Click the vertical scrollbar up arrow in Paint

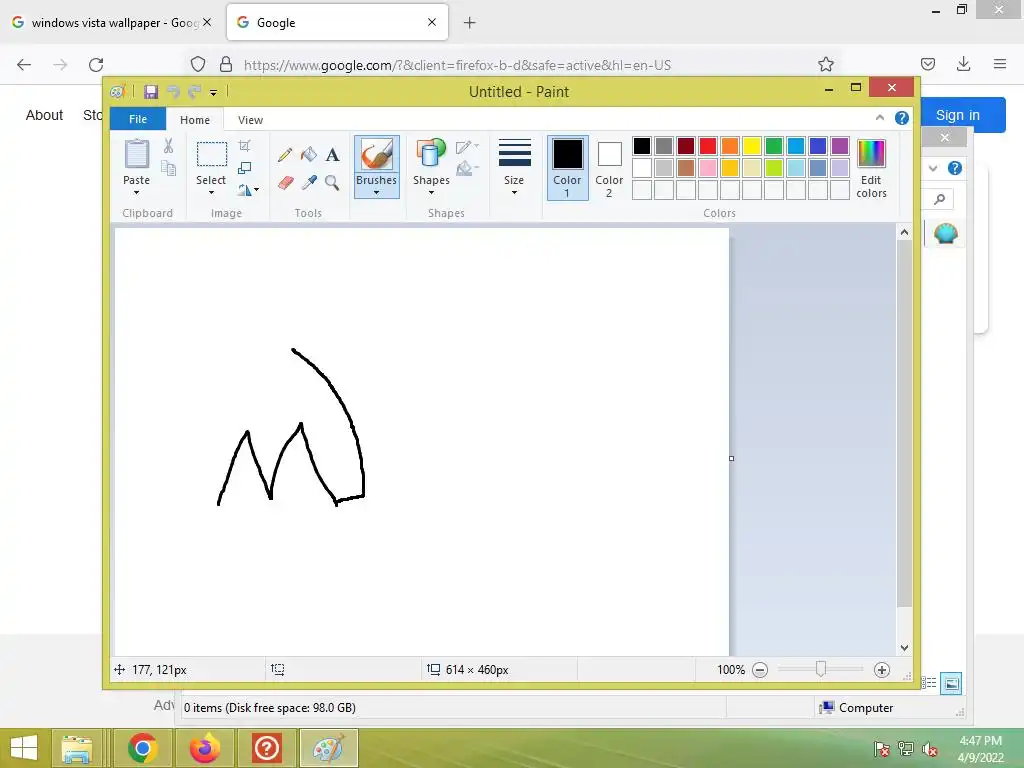tap(904, 232)
